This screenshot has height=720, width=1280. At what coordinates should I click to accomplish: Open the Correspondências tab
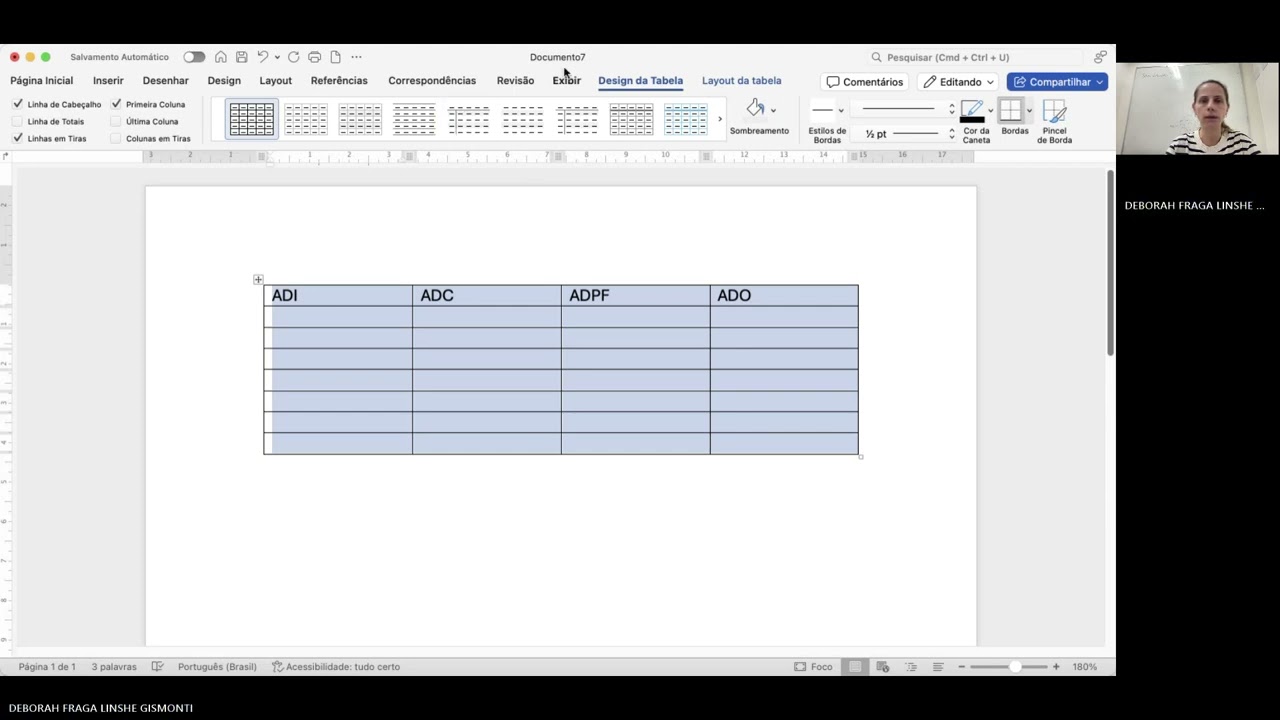click(432, 81)
